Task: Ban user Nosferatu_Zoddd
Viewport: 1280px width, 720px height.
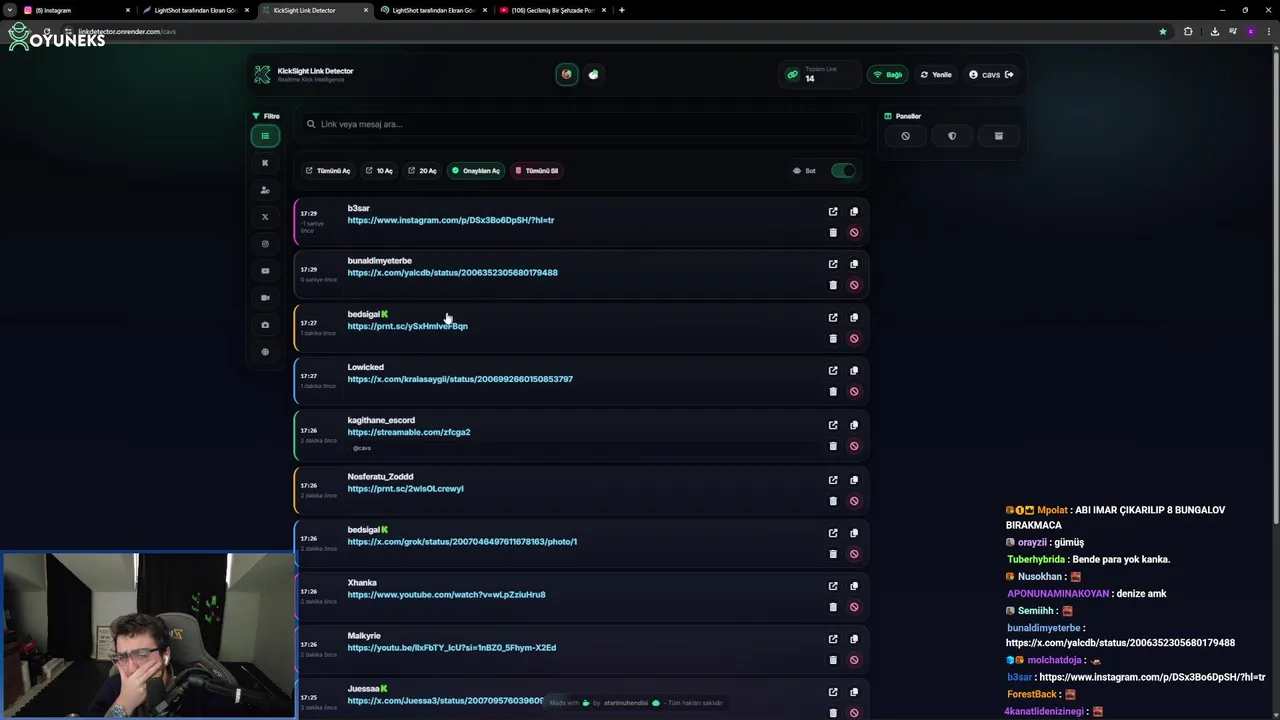Action: coord(854,501)
